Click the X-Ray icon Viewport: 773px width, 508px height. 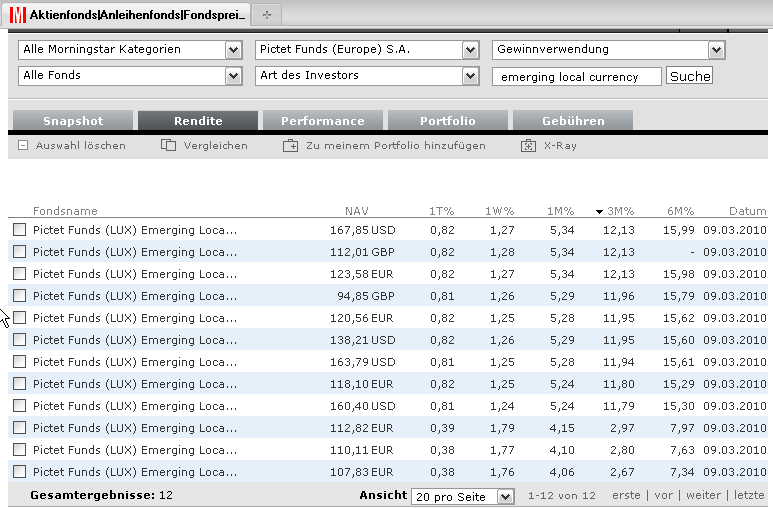[528, 145]
